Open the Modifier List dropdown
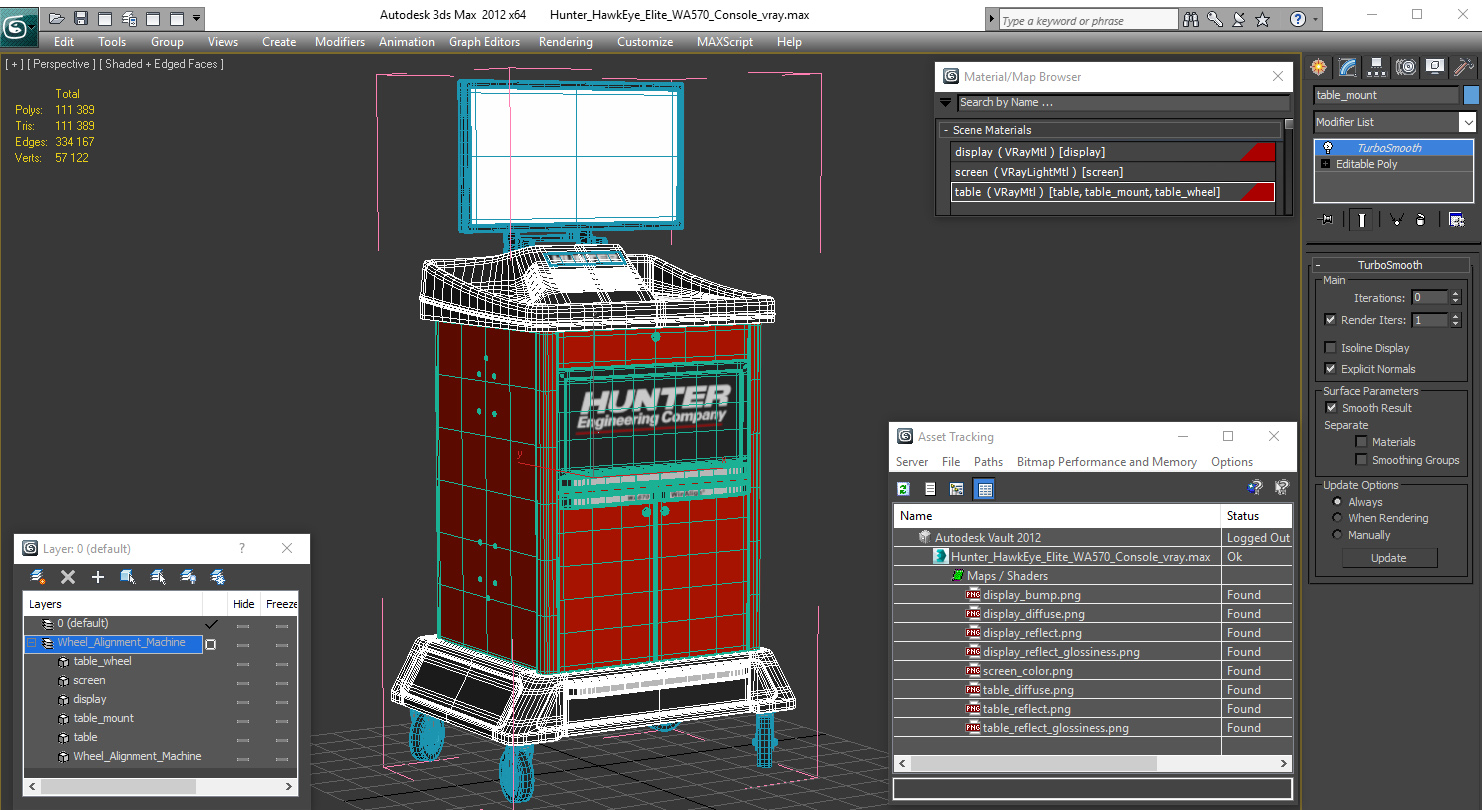 tap(1467, 122)
